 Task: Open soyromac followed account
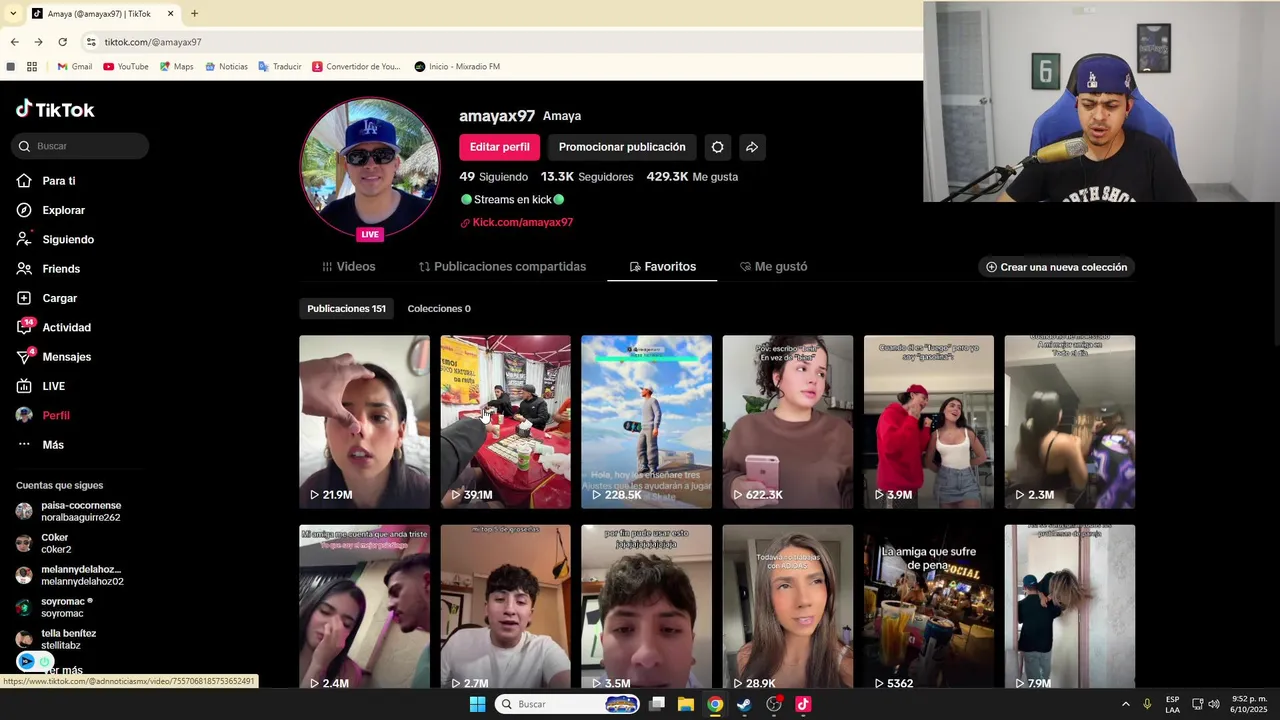pos(55,607)
